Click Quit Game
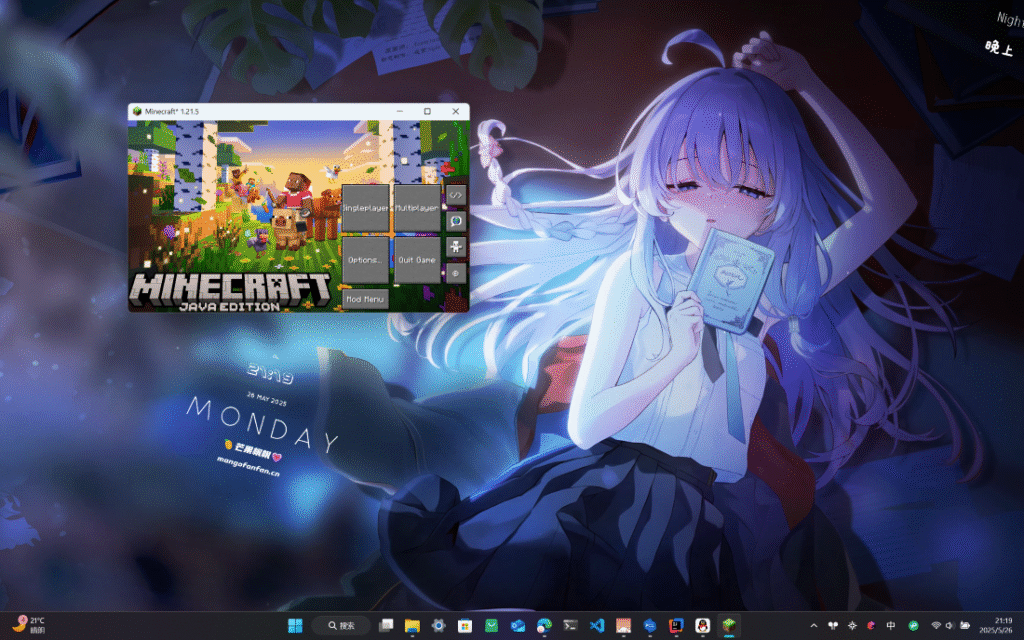This screenshot has height=640, width=1024. coord(417,258)
